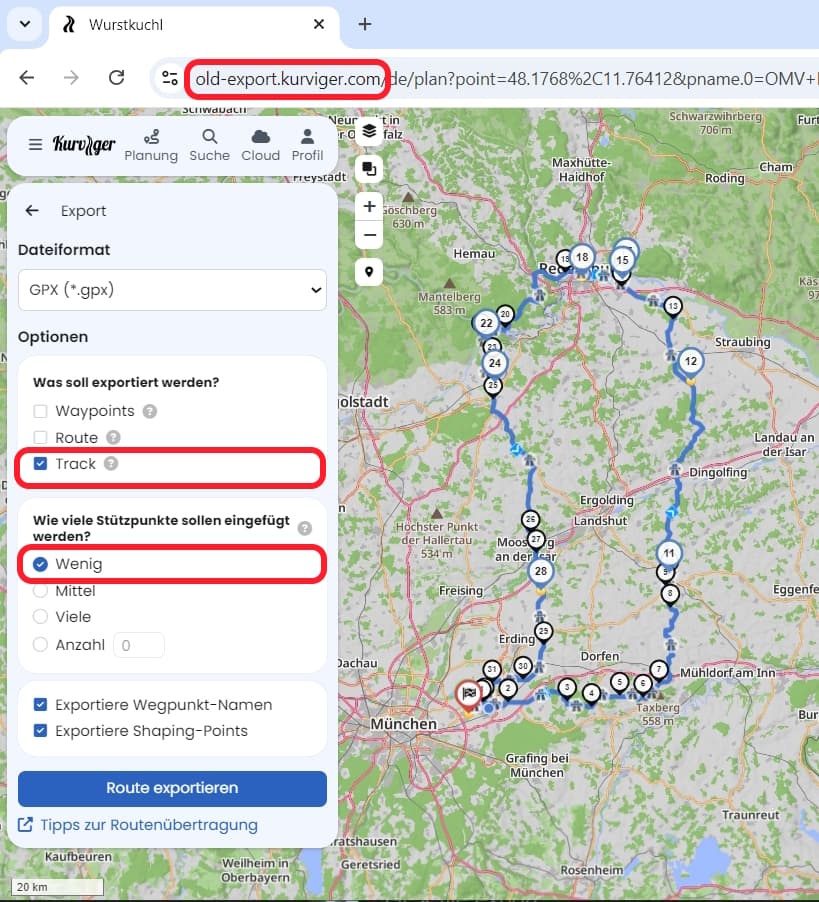Zoom out the map with minus button

point(369,235)
